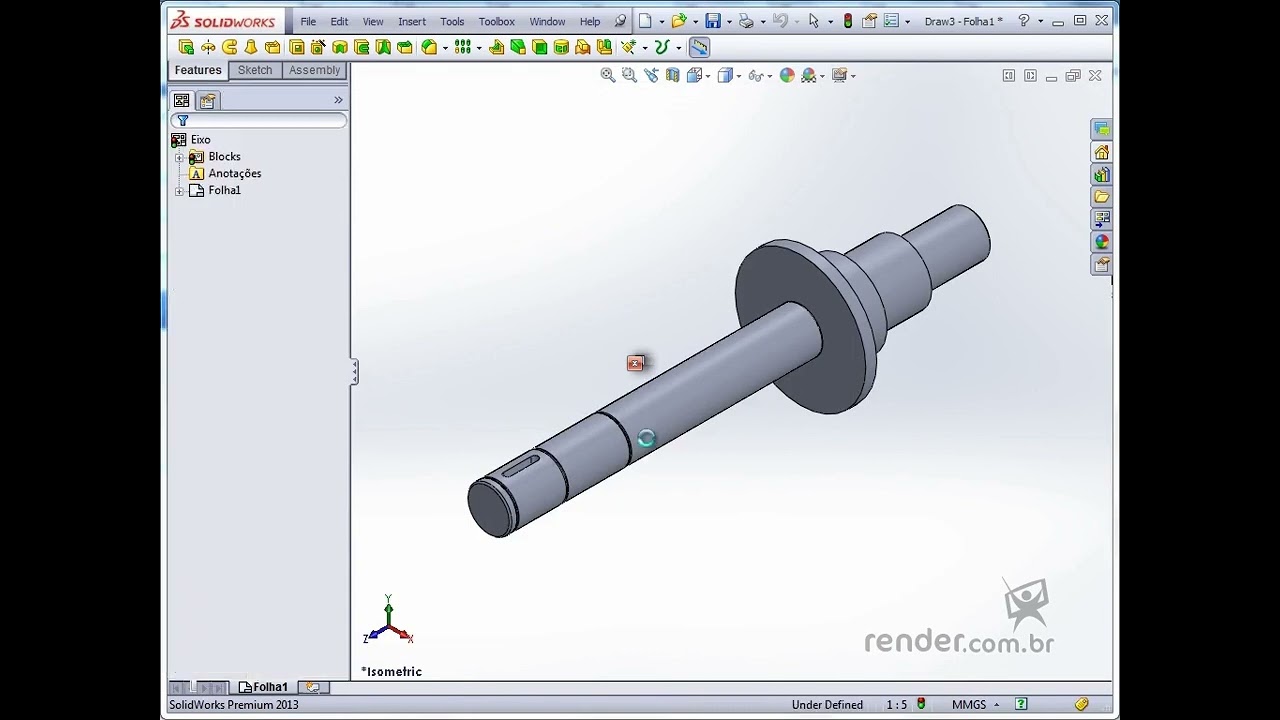Click the Rebuild traffic light icon
Viewport: 1280px width, 720px height.
point(848,21)
